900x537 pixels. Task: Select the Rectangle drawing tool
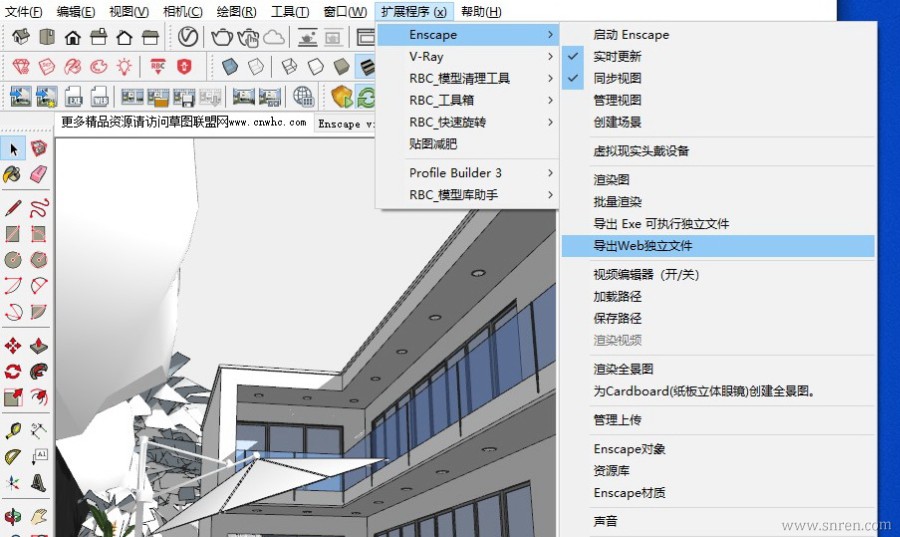(13, 234)
